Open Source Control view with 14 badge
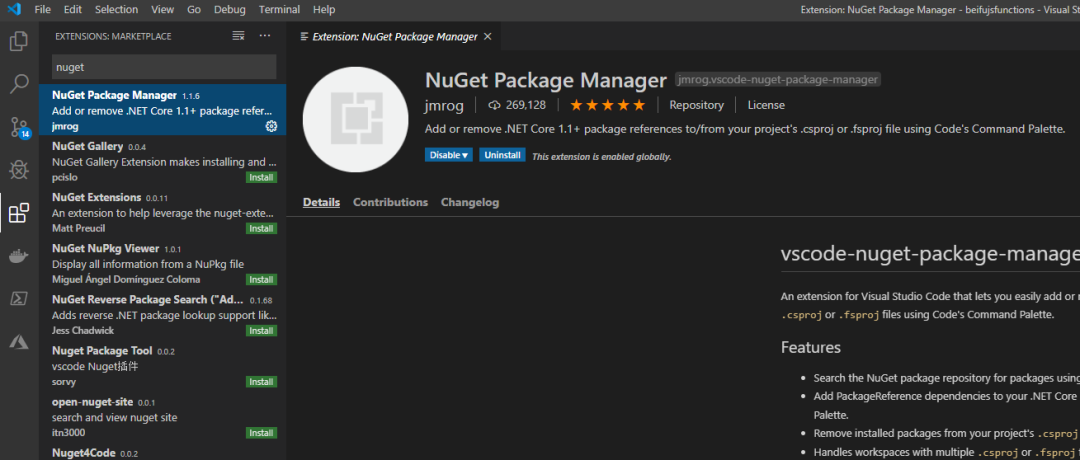1080x460 pixels. pyautogui.click(x=18, y=127)
